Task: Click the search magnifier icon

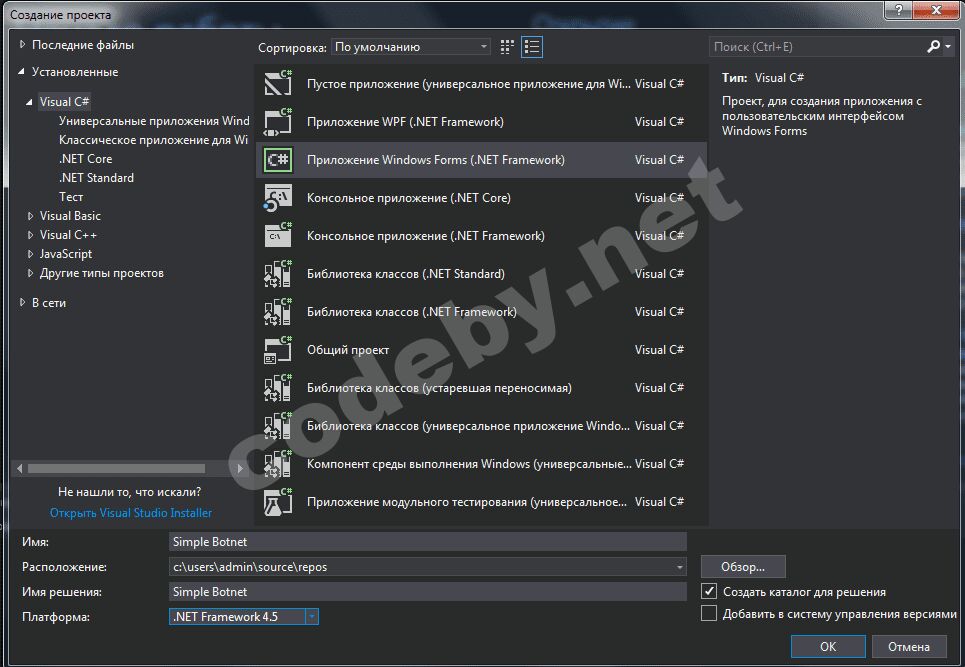Action: coord(933,47)
